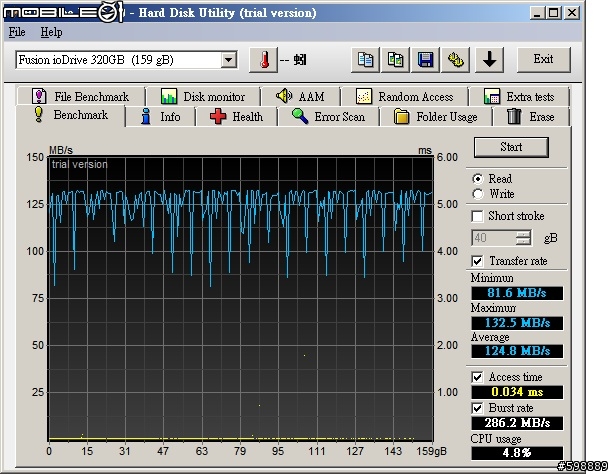614x474 pixels.
Task: Click the copy text to clipboard icon
Action: (x=365, y=60)
